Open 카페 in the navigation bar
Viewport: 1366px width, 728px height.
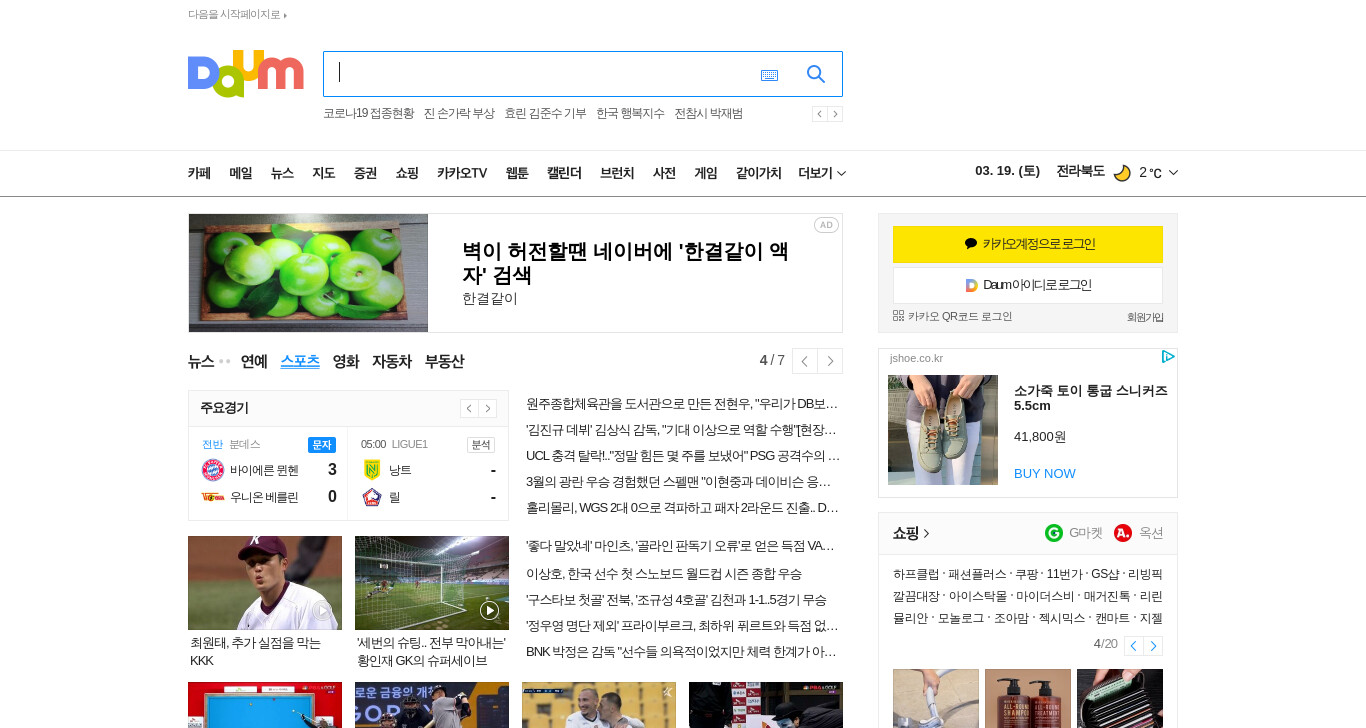[199, 173]
